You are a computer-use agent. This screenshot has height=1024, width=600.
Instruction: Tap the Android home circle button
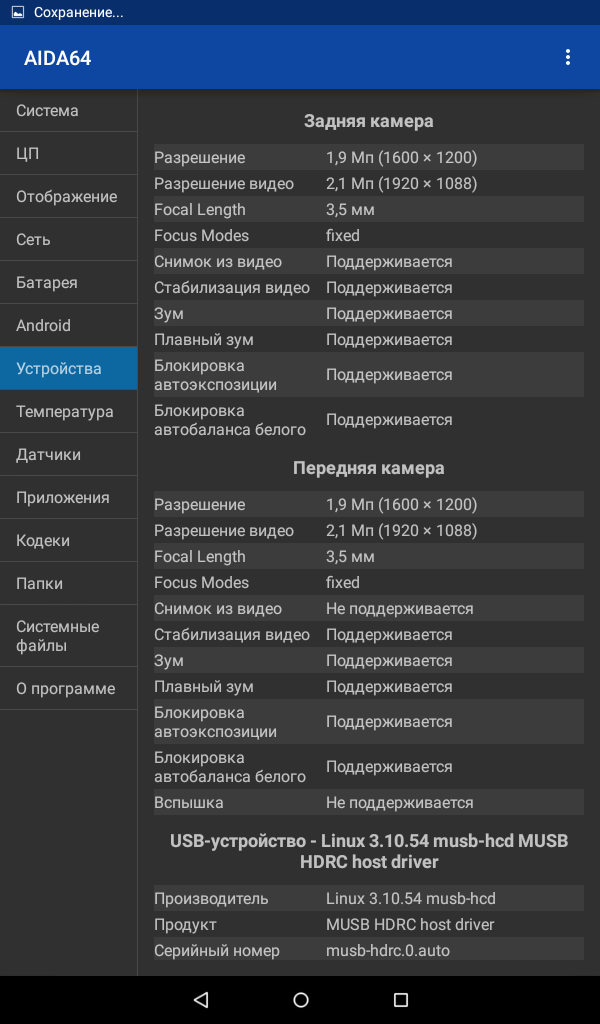(300, 999)
